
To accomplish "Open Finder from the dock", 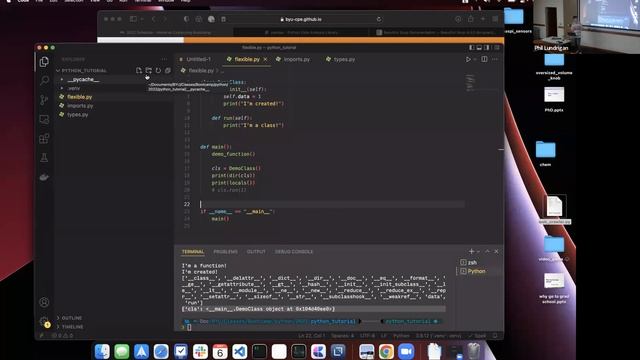I will [102, 351].
